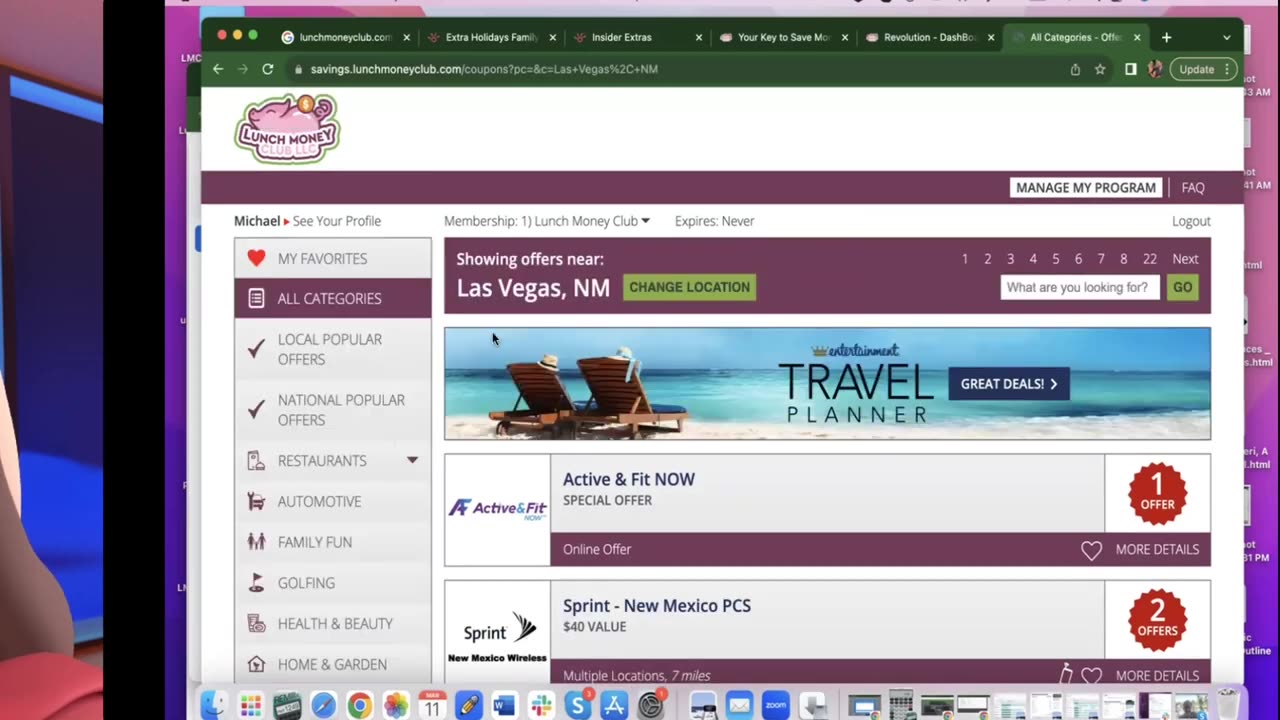Click the Next page link
The image size is (1280, 720).
(1185, 259)
